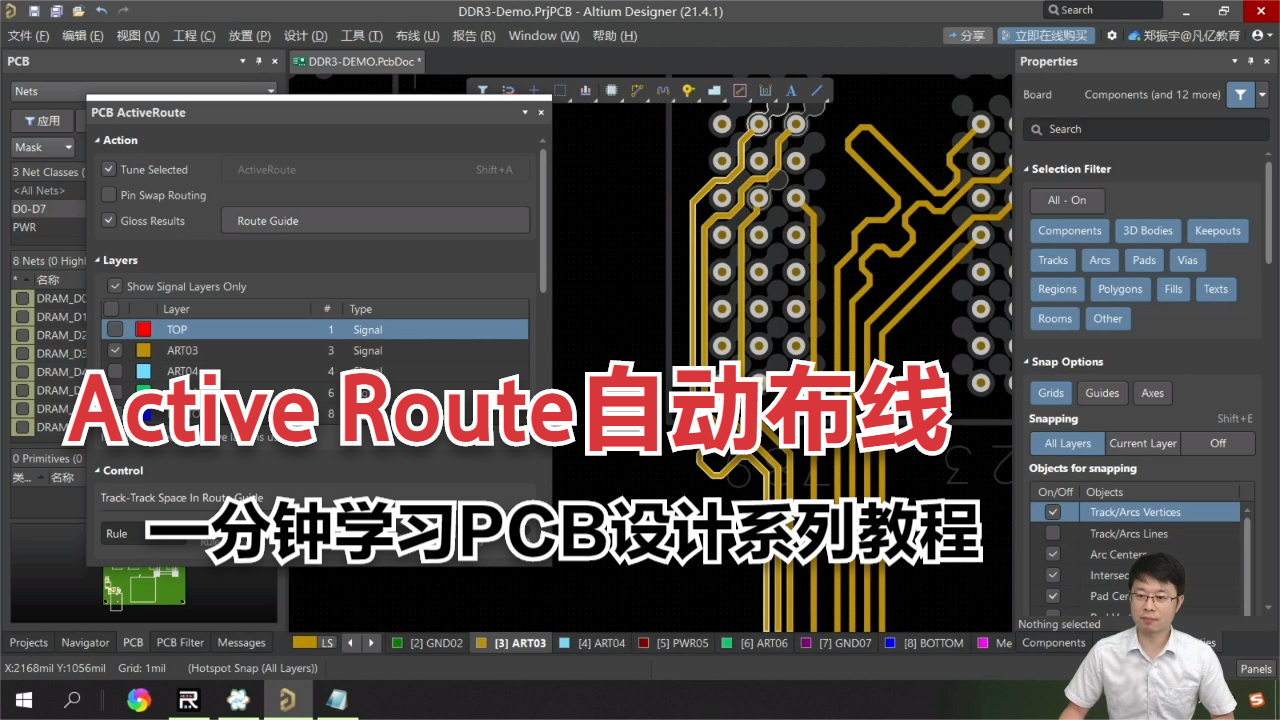This screenshot has height=720, width=1280.
Task: Click the ART03 layer yellow color swatch
Action: pos(144,351)
